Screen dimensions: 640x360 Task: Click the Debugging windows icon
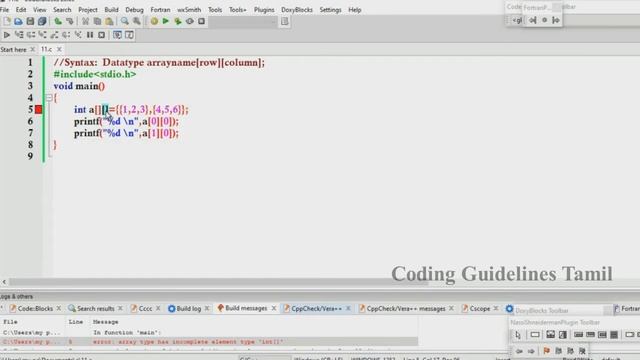pos(118,35)
